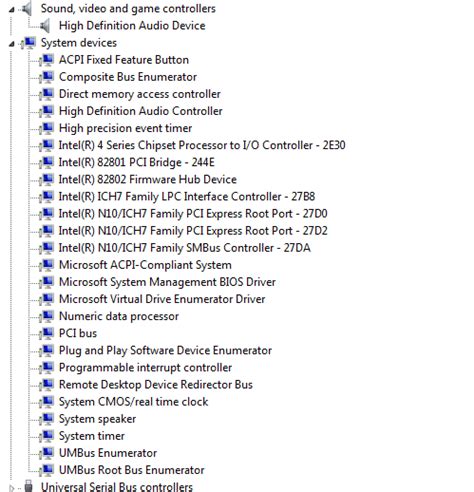Select Microsoft ACPI-Compliant System
This screenshot has width=474, height=492.
(x=145, y=265)
